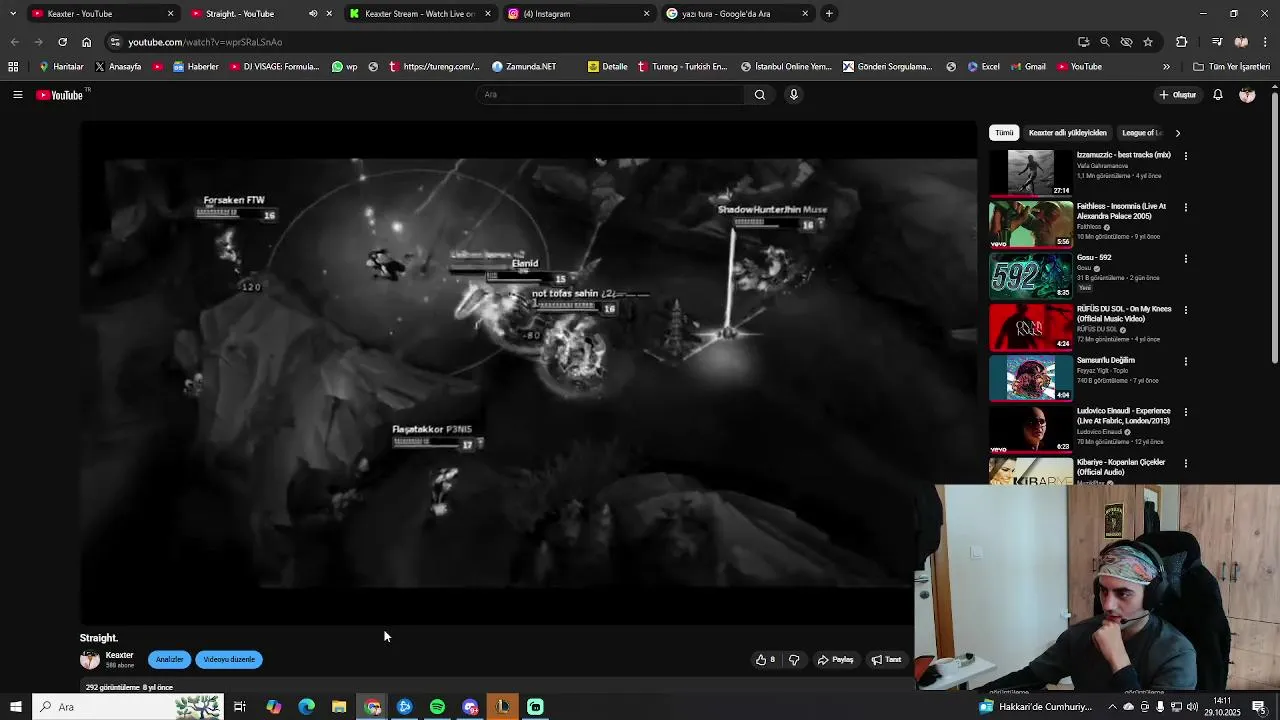Like the video with thumbs up

tap(766, 660)
